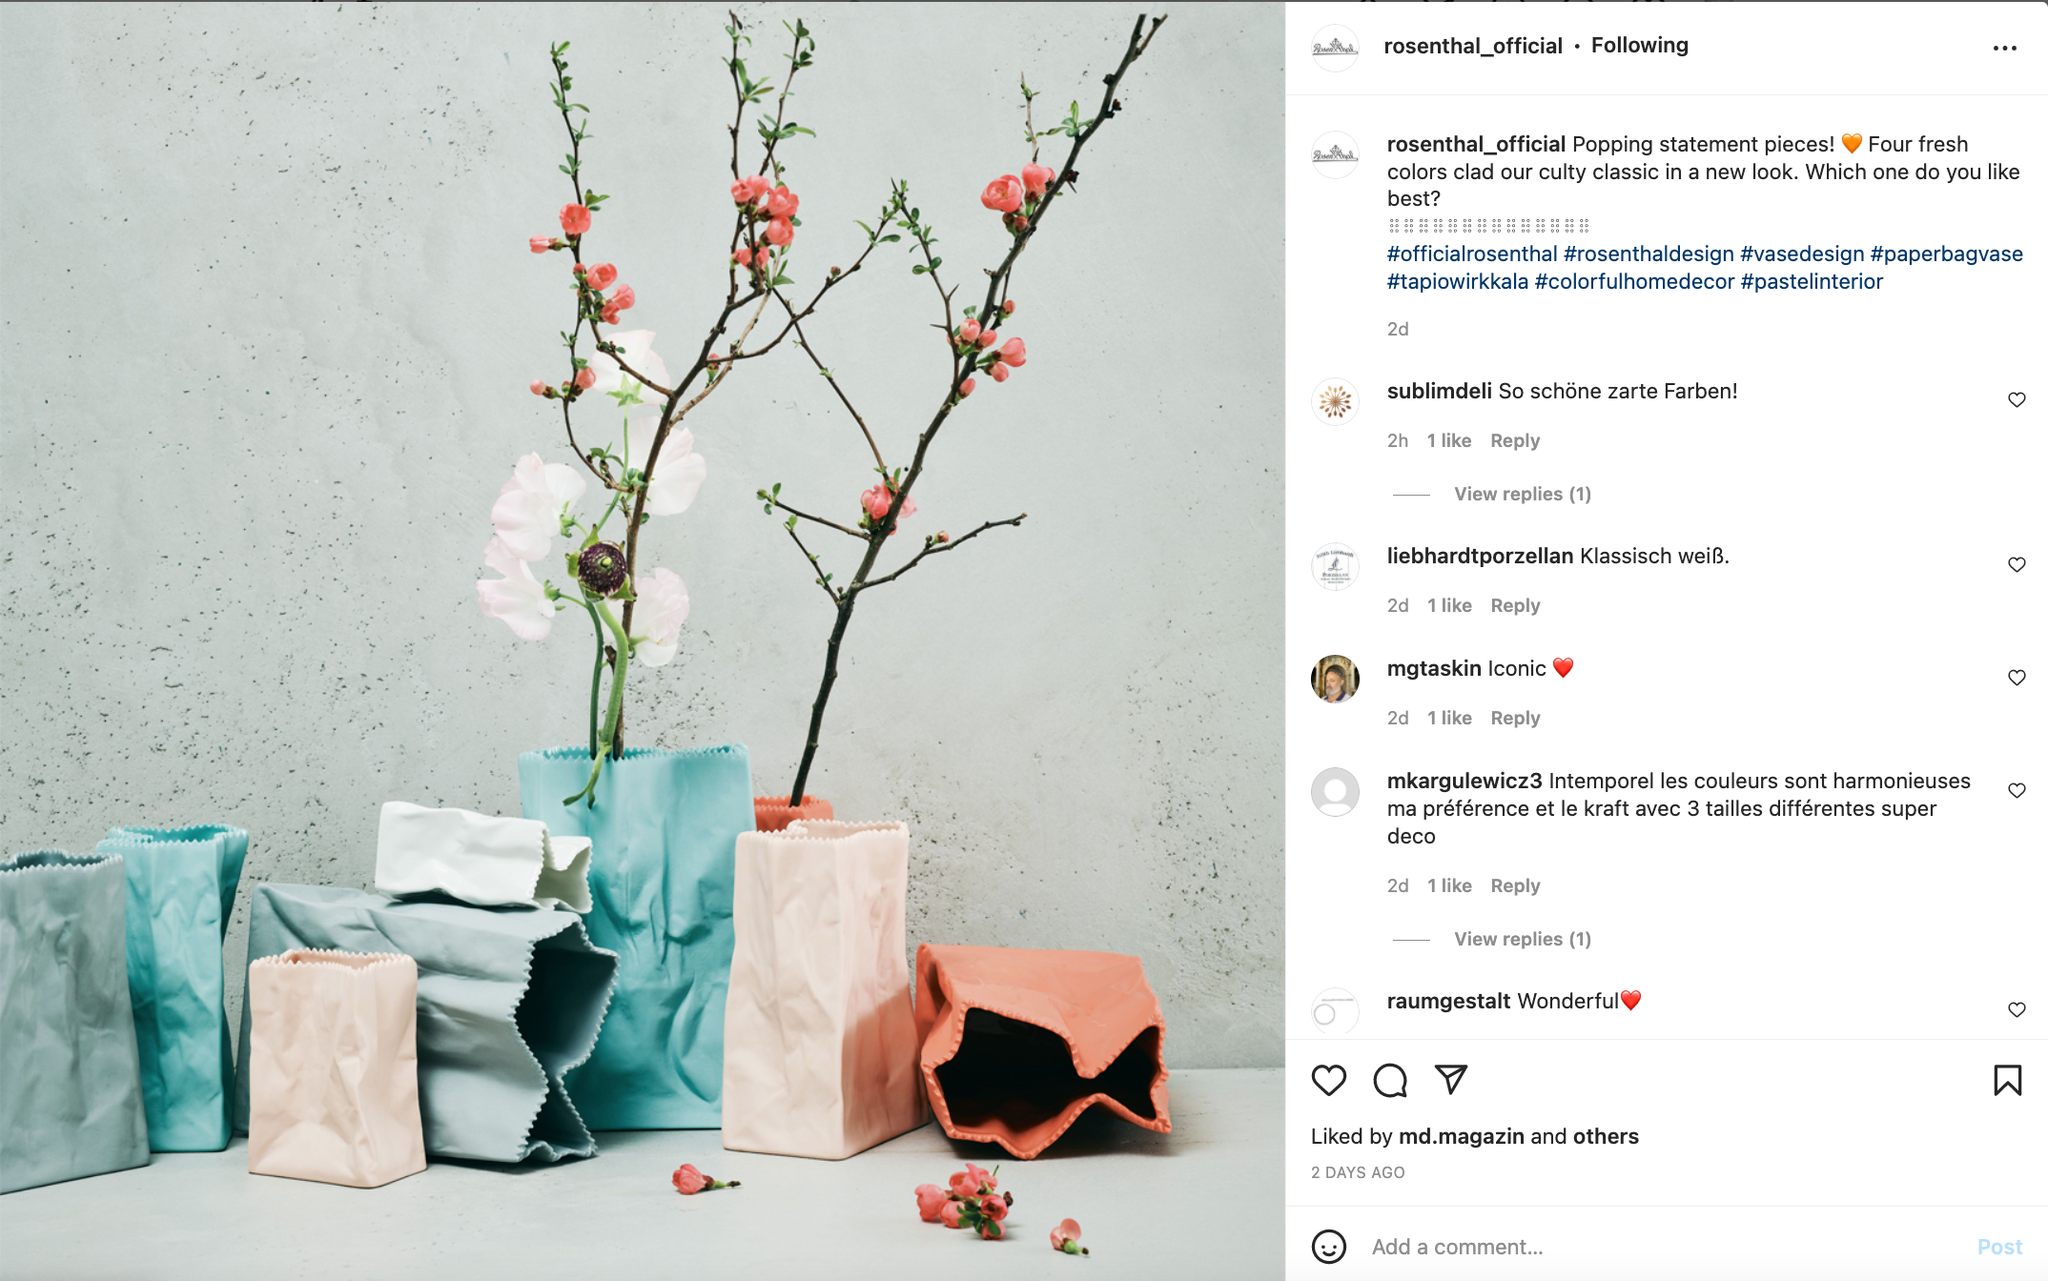Open the three-dot more options menu
The width and height of the screenshot is (2048, 1281).
tap(2004, 48)
